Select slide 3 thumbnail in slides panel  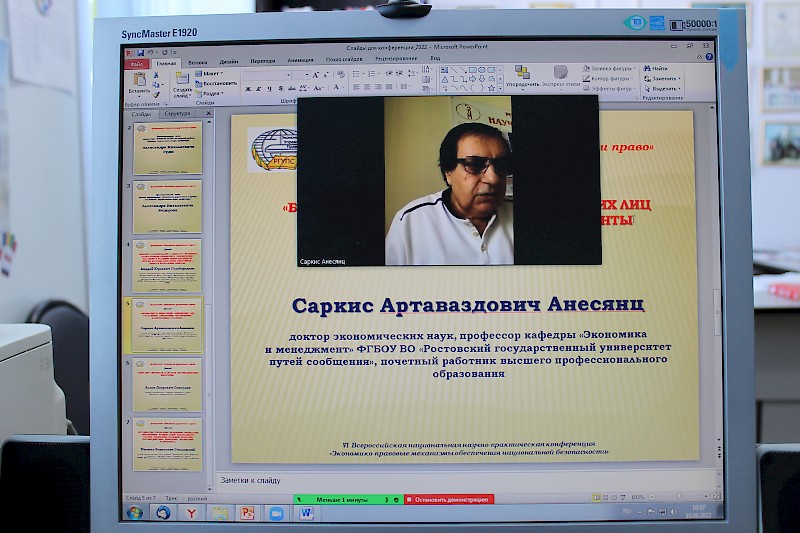[x=167, y=265]
